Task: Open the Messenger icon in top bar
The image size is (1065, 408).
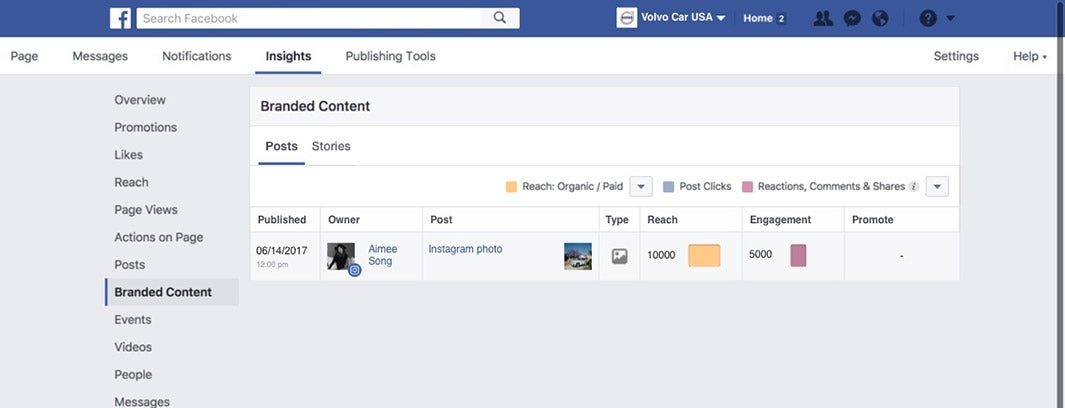Action: point(852,18)
